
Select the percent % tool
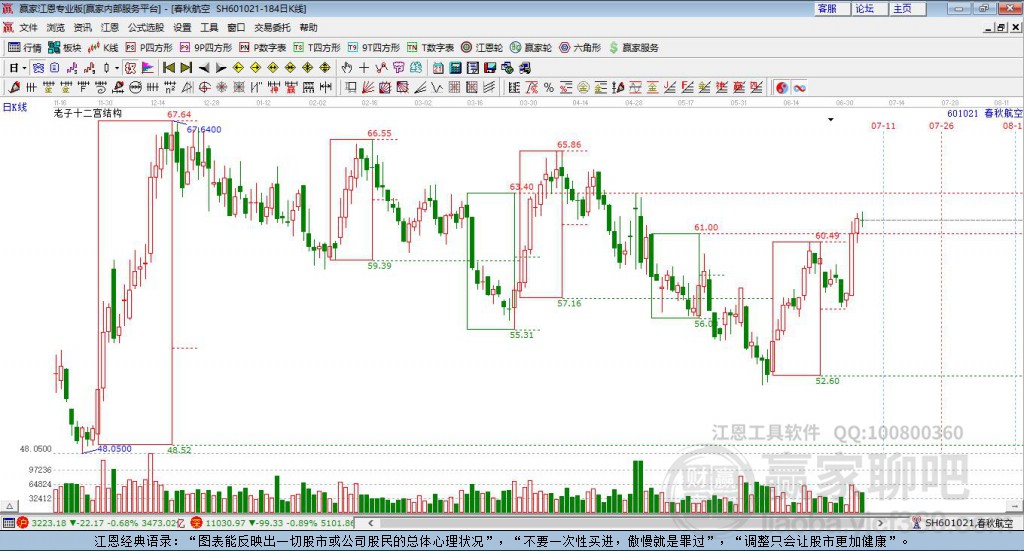(x=549, y=87)
